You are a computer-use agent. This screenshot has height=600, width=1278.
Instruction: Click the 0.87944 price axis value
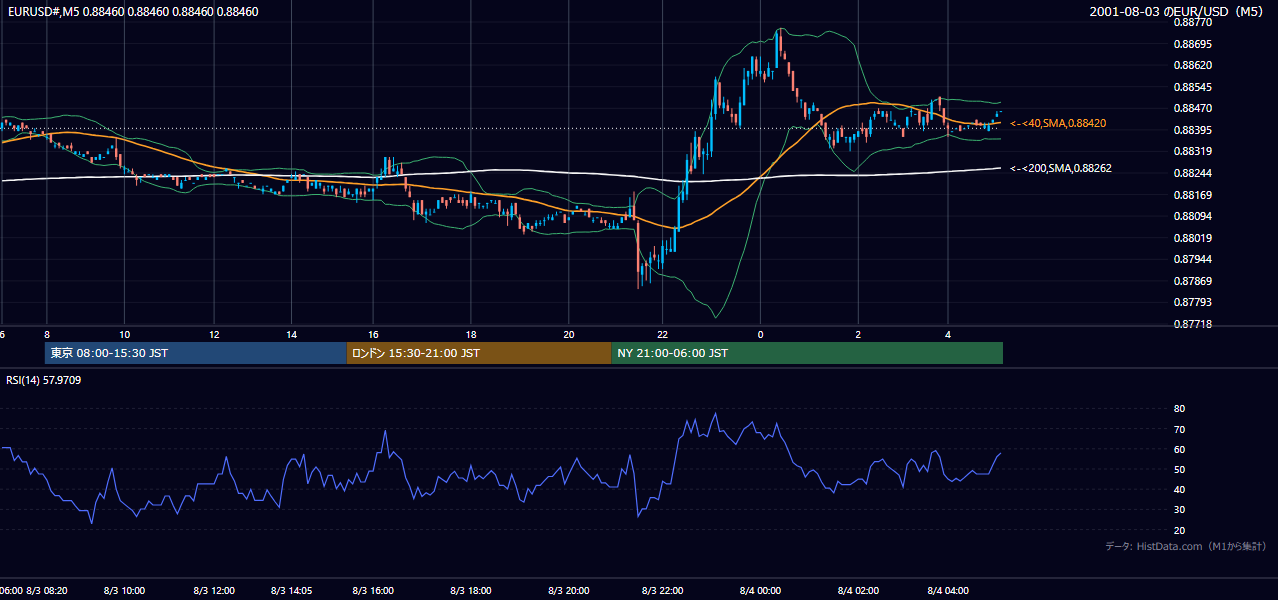coord(1193,259)
